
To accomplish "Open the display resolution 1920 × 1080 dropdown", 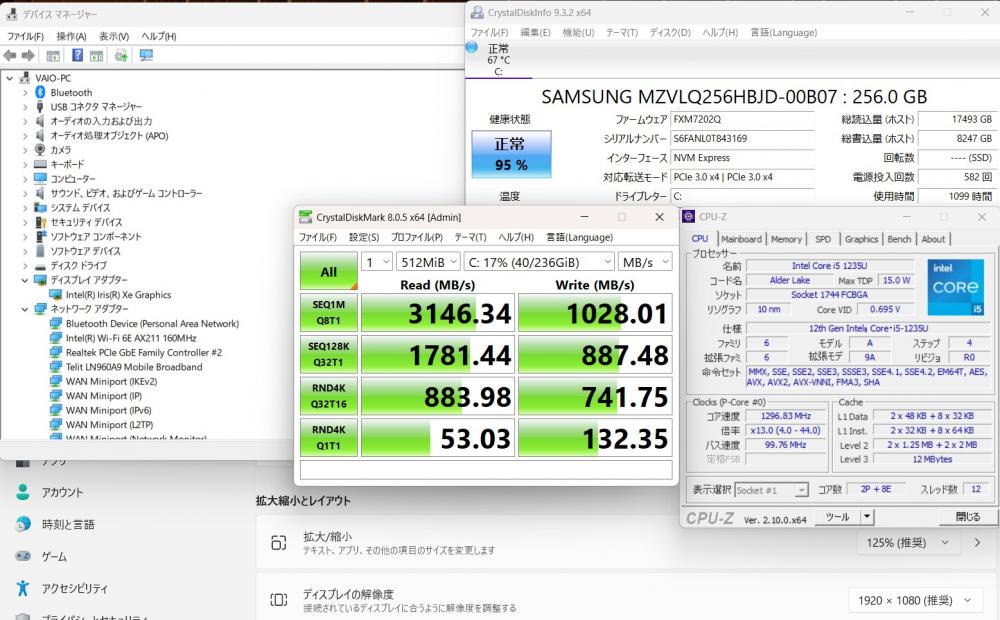I will 914,600.
